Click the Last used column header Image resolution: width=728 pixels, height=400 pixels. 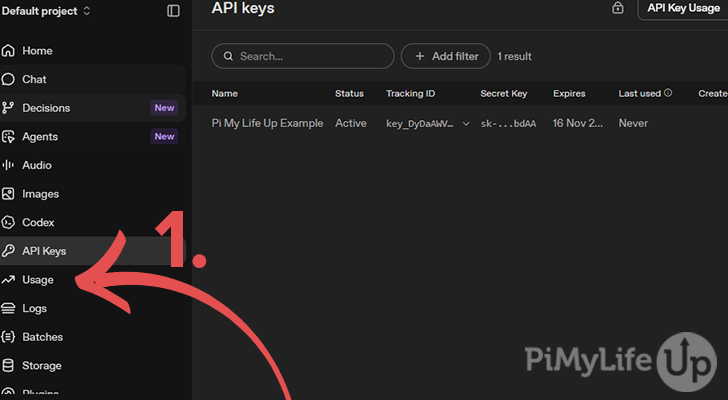click(639, 93)
